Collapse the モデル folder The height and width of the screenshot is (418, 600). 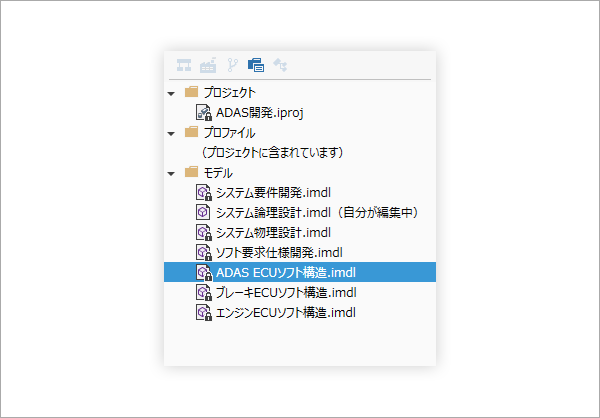[171, 174]
